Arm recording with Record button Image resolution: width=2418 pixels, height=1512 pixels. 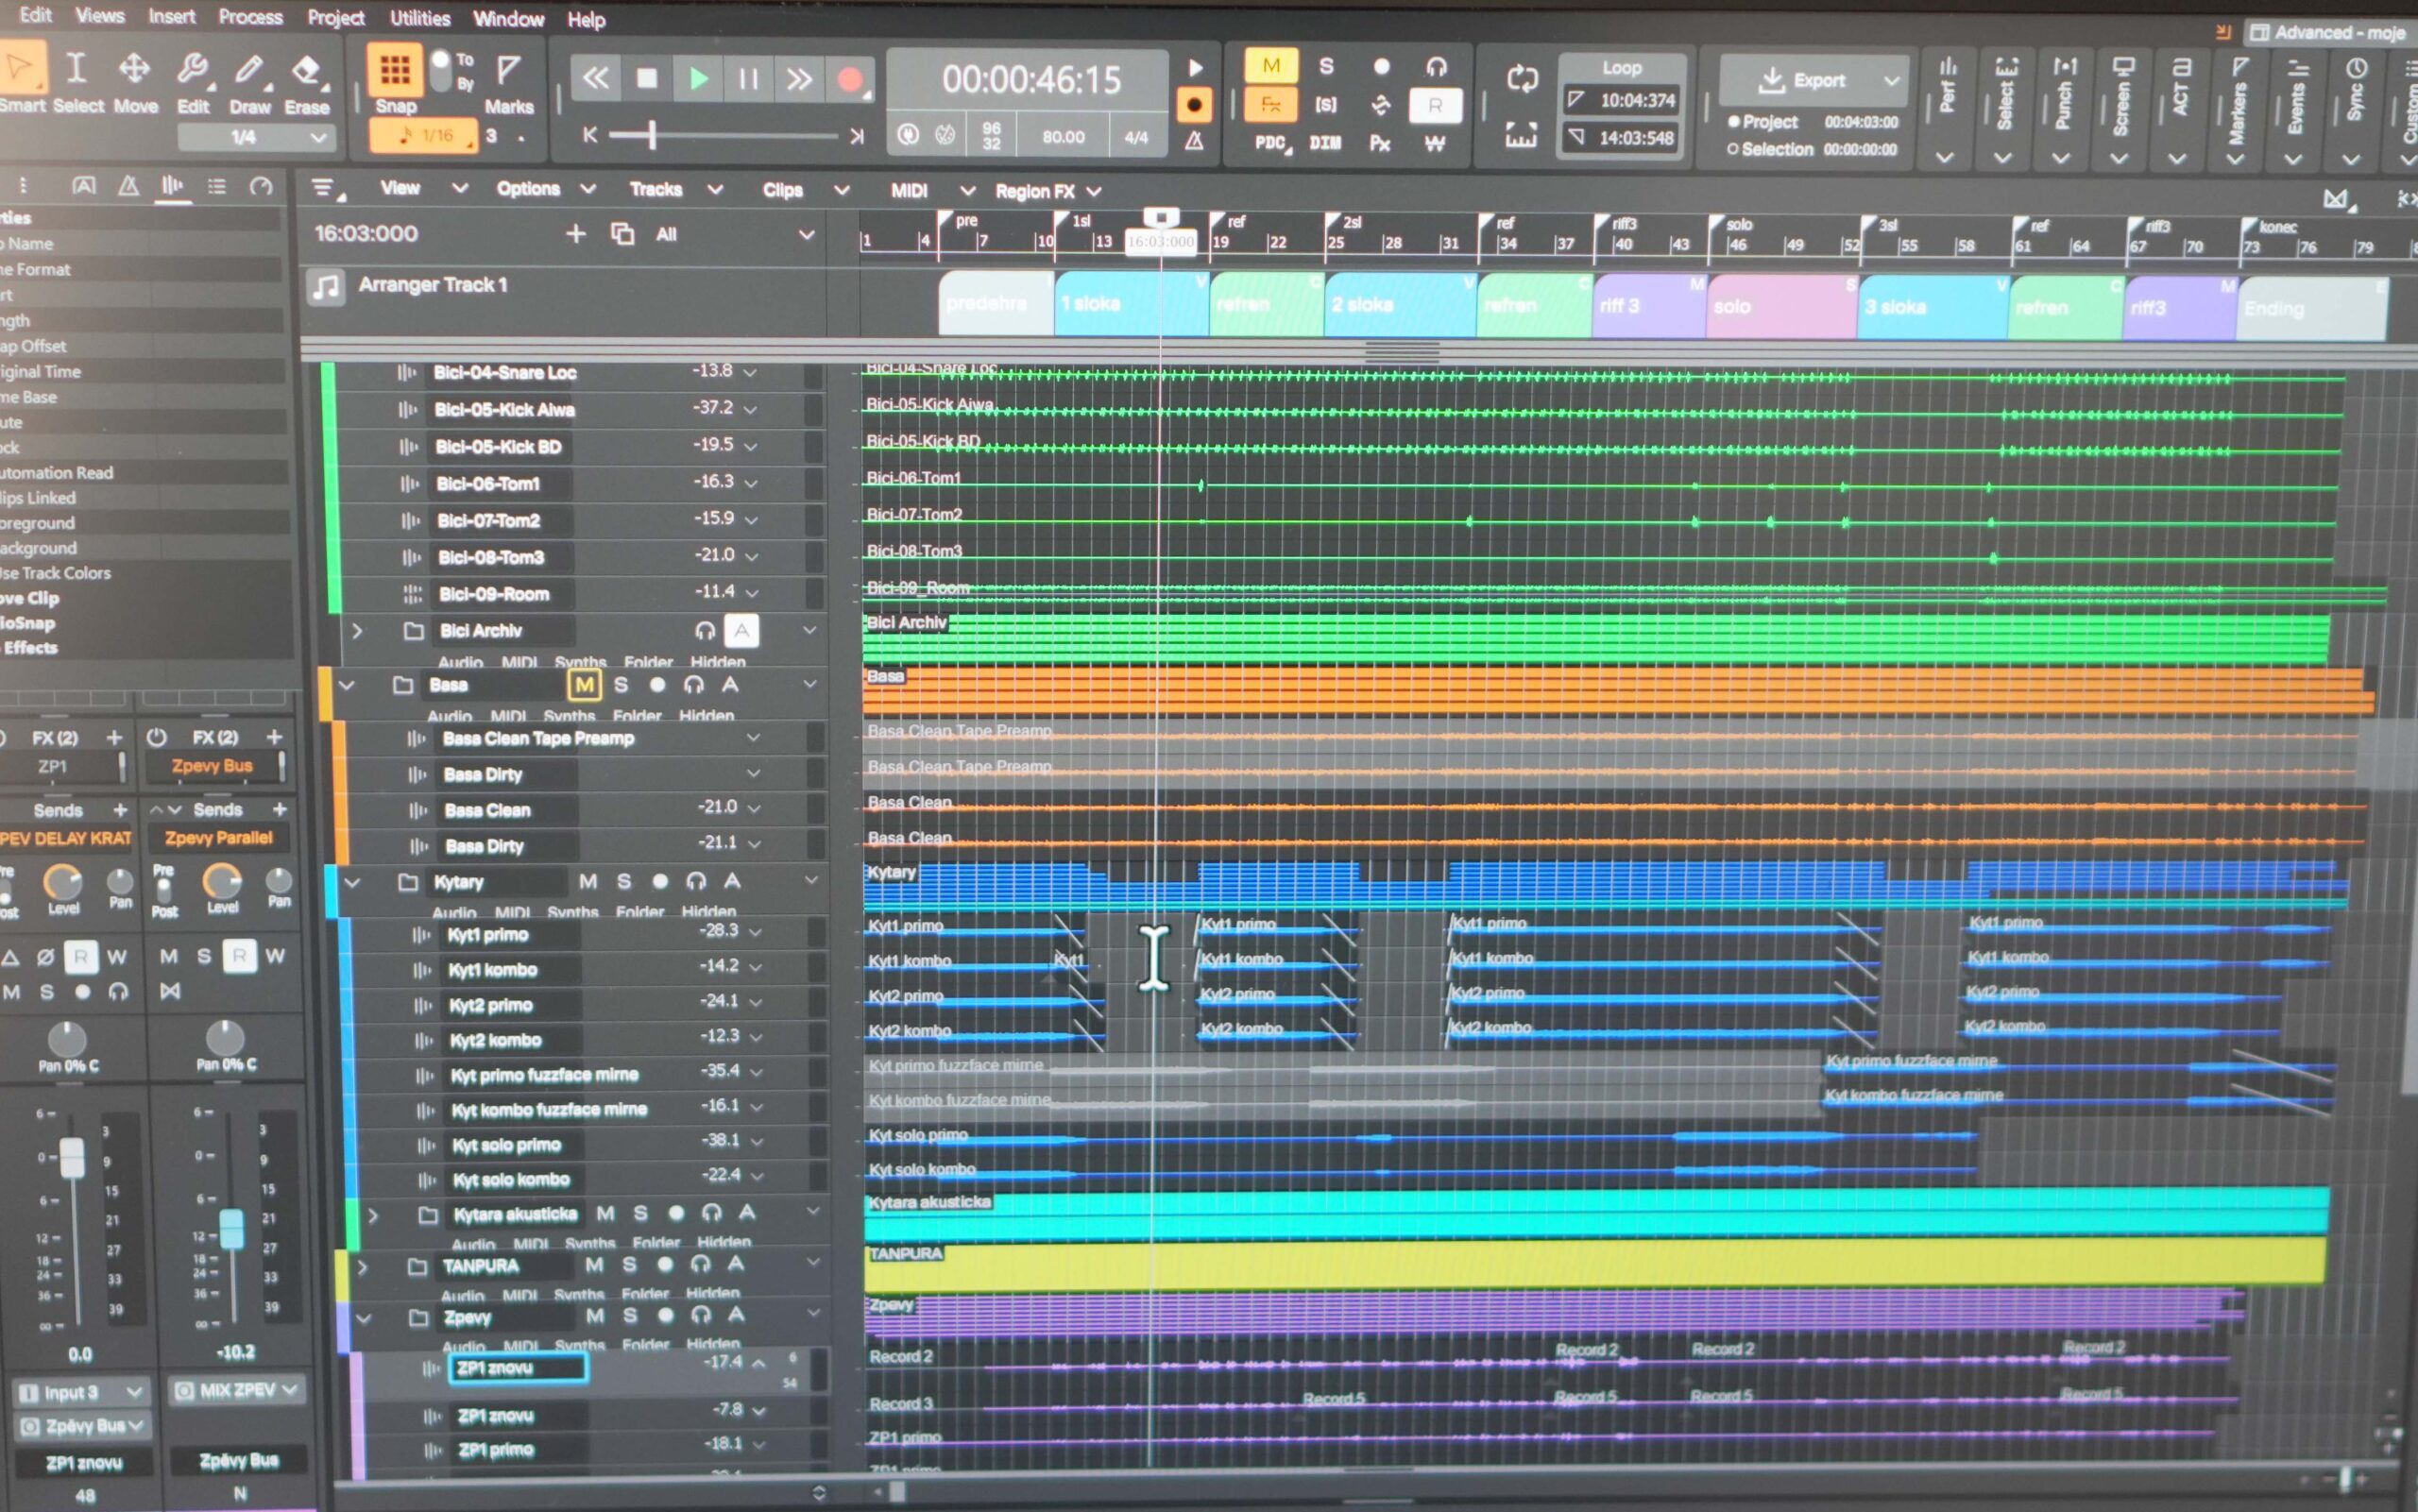click(x=850, y=79)
